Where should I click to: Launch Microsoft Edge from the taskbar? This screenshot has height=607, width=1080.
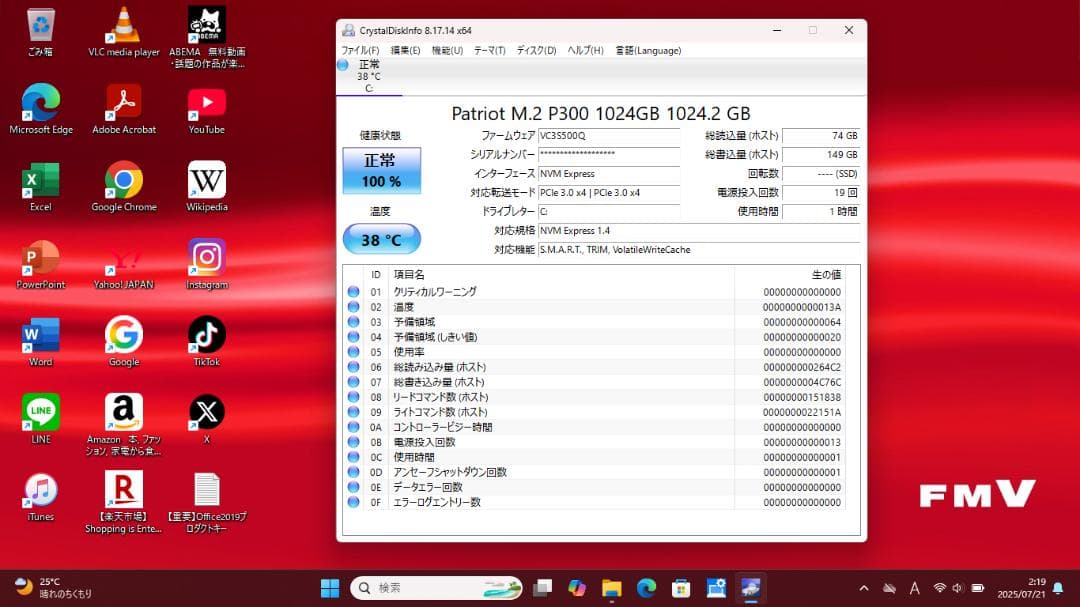coord(645,588)
